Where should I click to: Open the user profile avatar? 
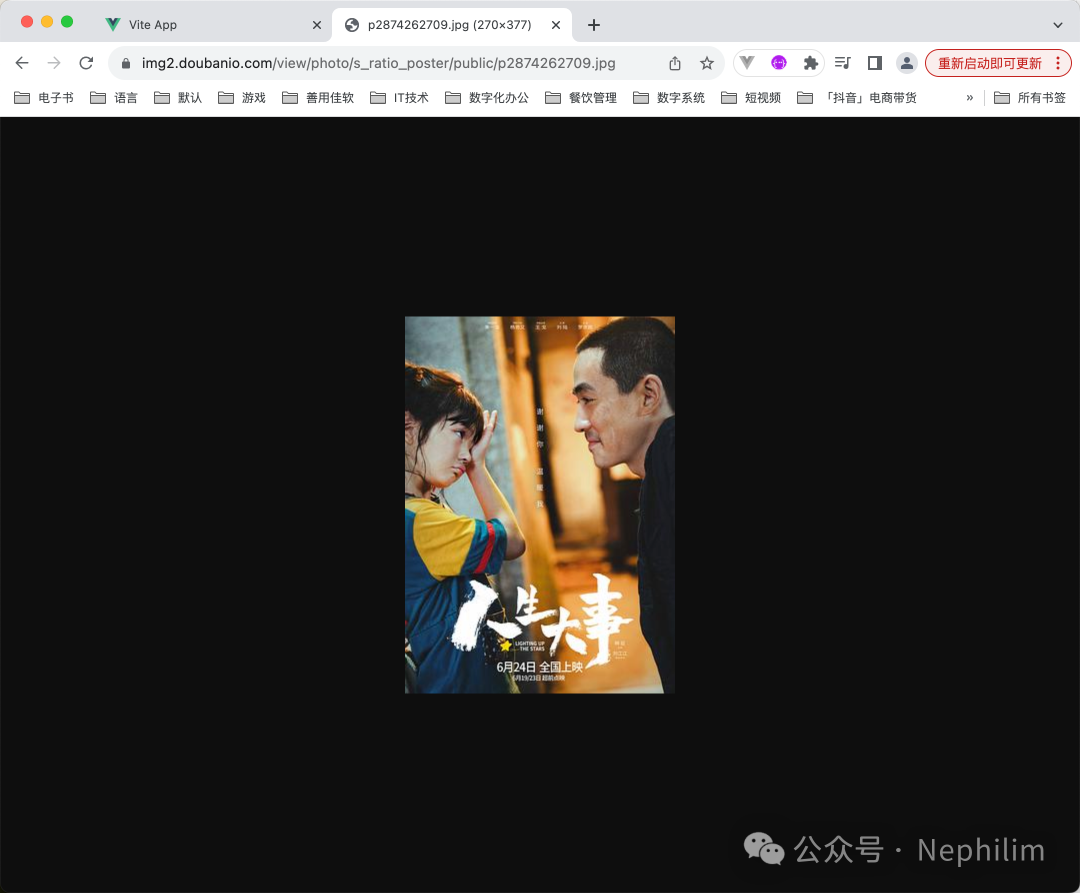(906, 63)
